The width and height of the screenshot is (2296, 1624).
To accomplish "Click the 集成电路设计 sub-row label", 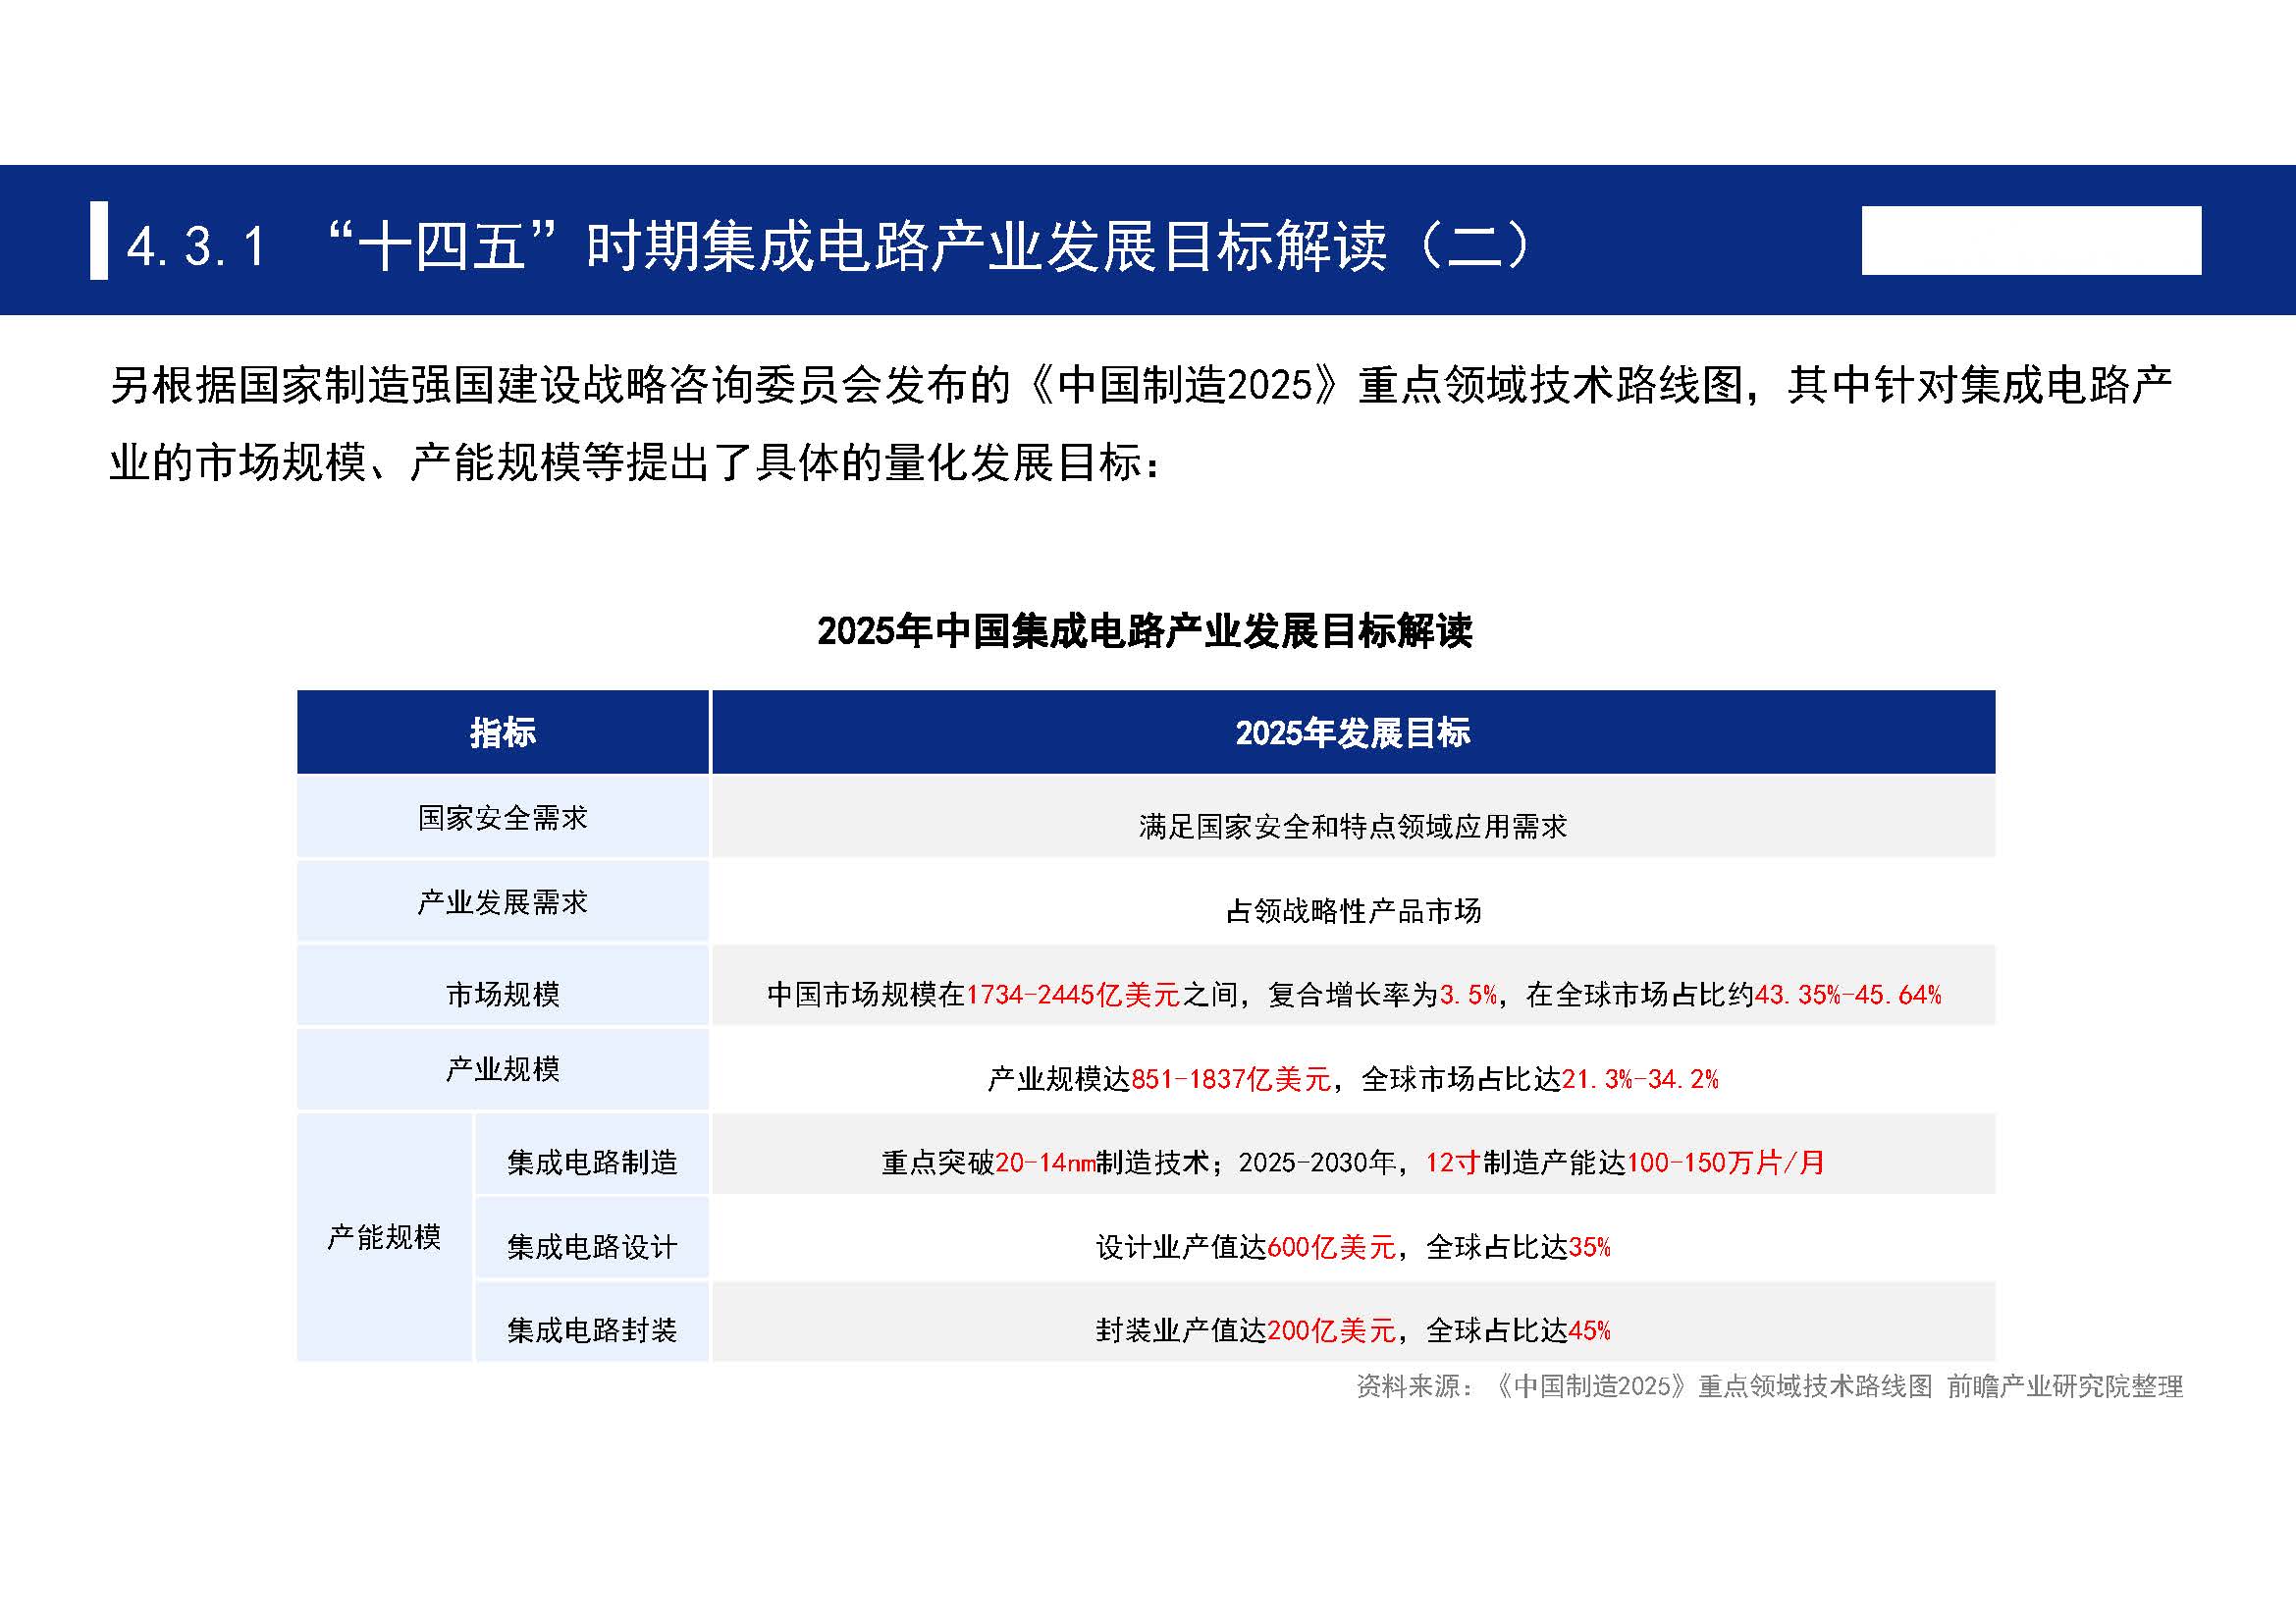I will pos(592,1247).
